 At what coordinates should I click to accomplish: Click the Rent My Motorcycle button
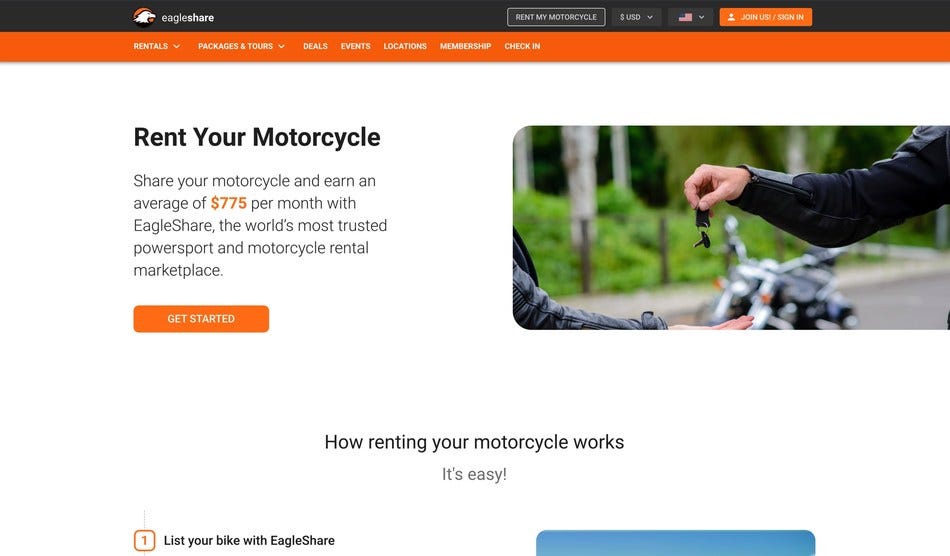(x=556, y=17)
